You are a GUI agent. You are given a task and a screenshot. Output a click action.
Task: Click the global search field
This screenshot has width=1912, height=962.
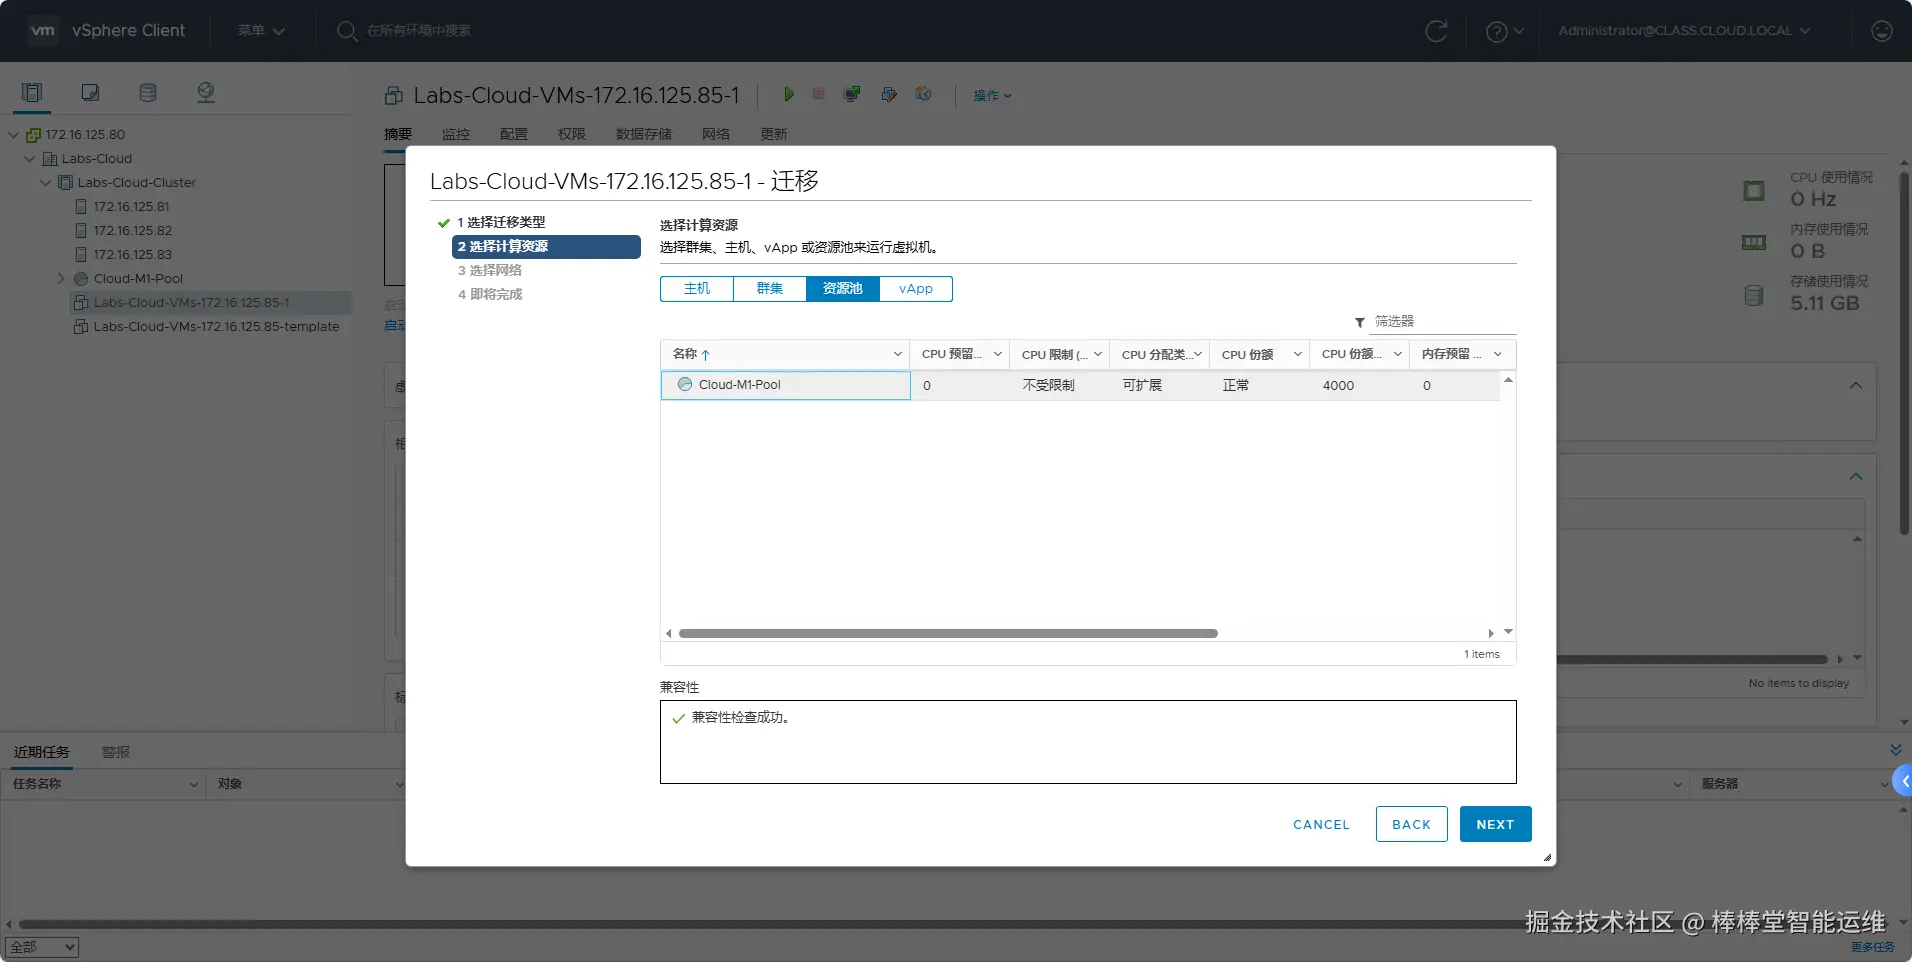[x=418, y=31]
